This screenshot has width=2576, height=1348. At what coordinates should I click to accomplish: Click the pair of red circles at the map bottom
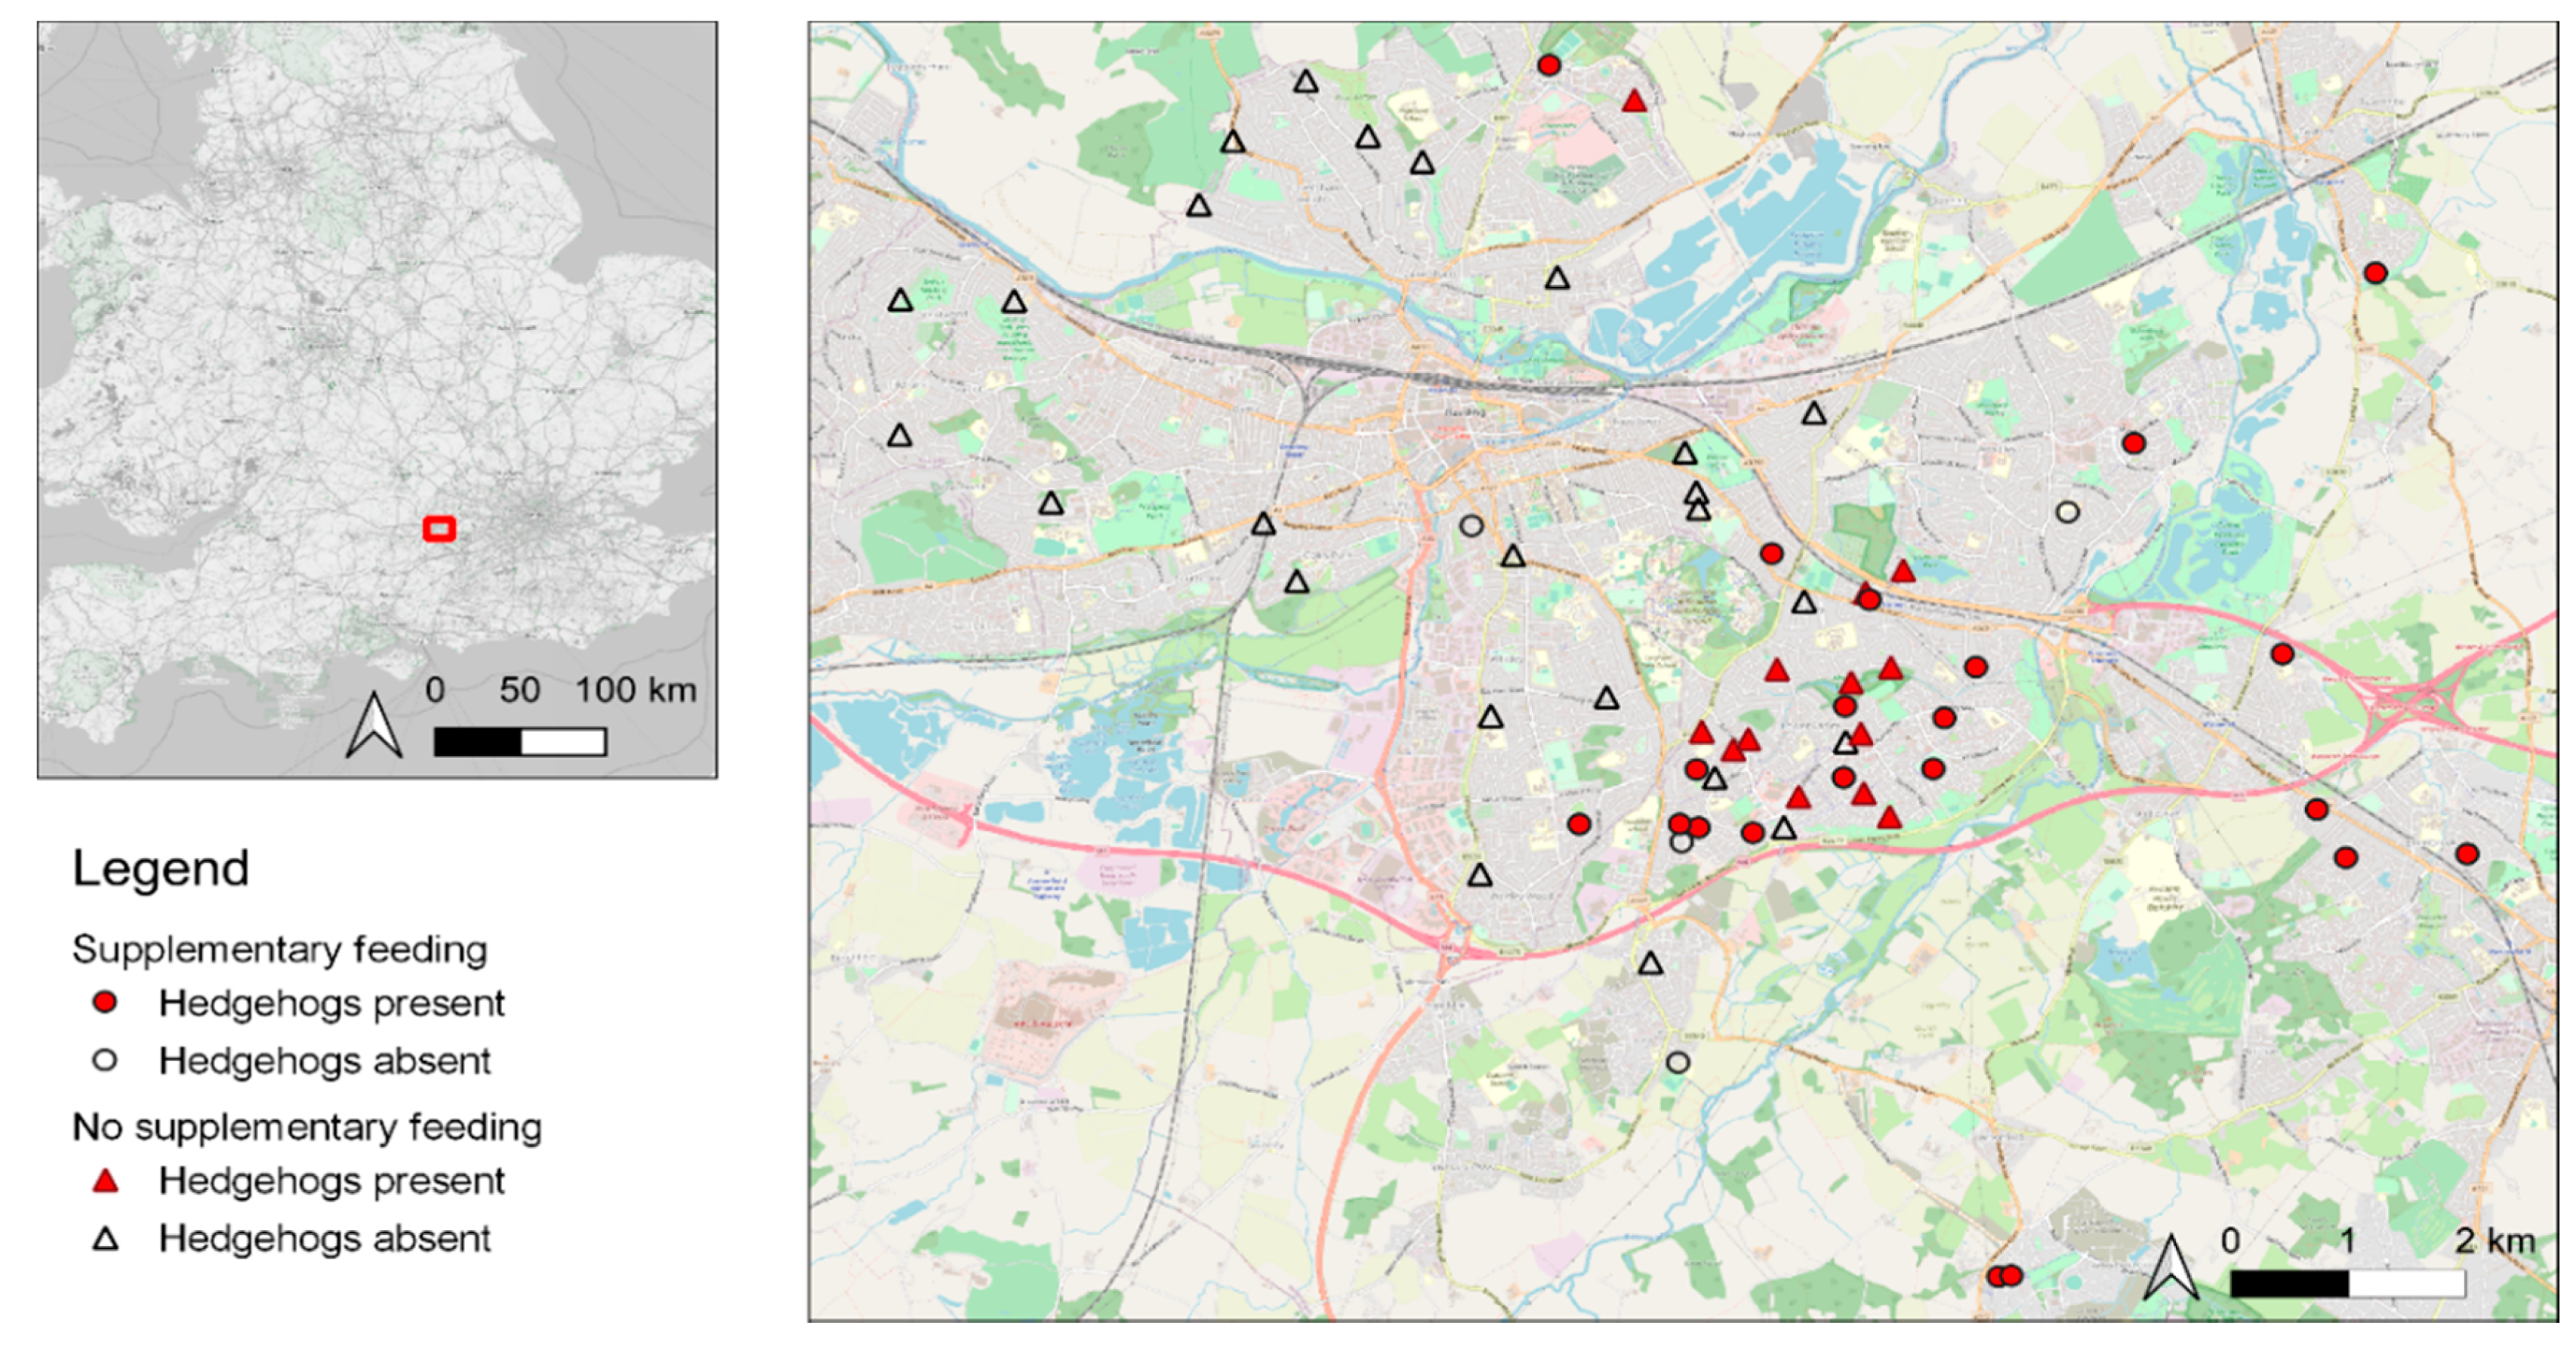2005,1275
